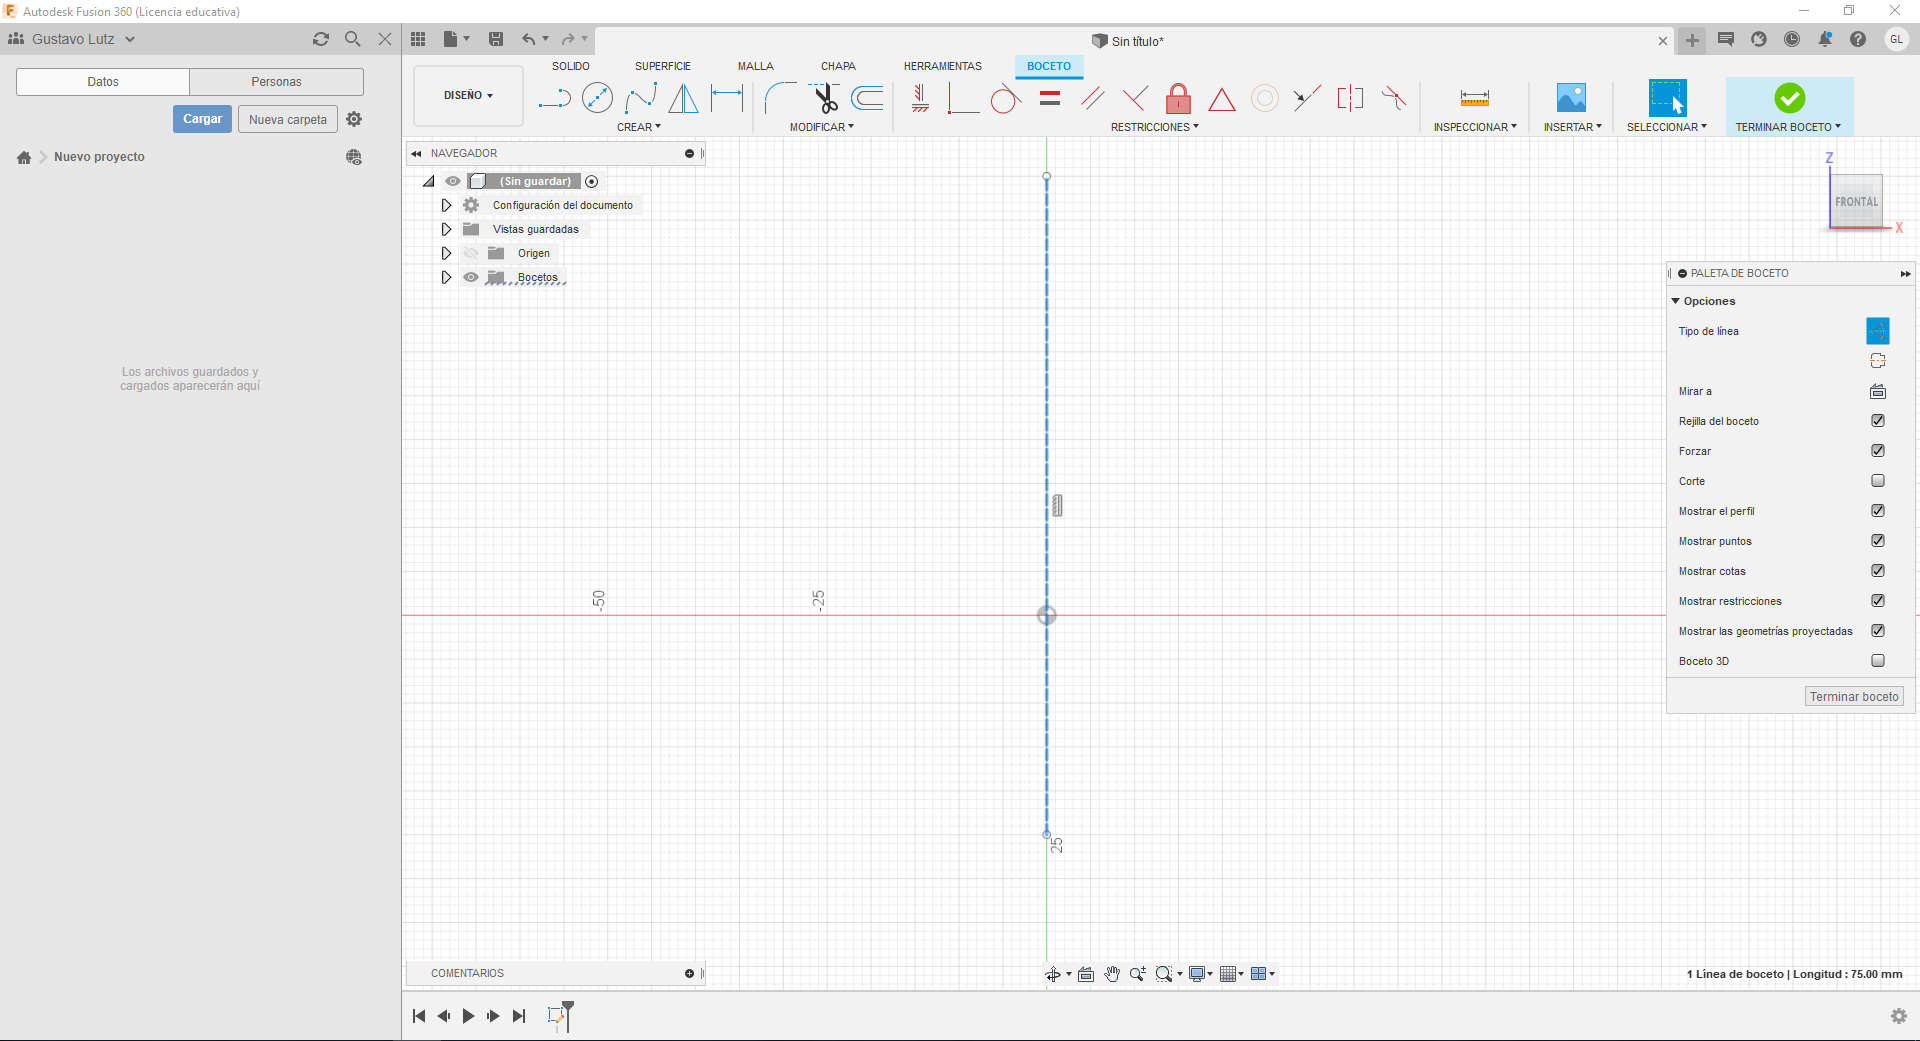Screen dimensions: 1920x1041
Task: Open the RESTRICCIONES dropdown menu
Action: click(1155, 127)
